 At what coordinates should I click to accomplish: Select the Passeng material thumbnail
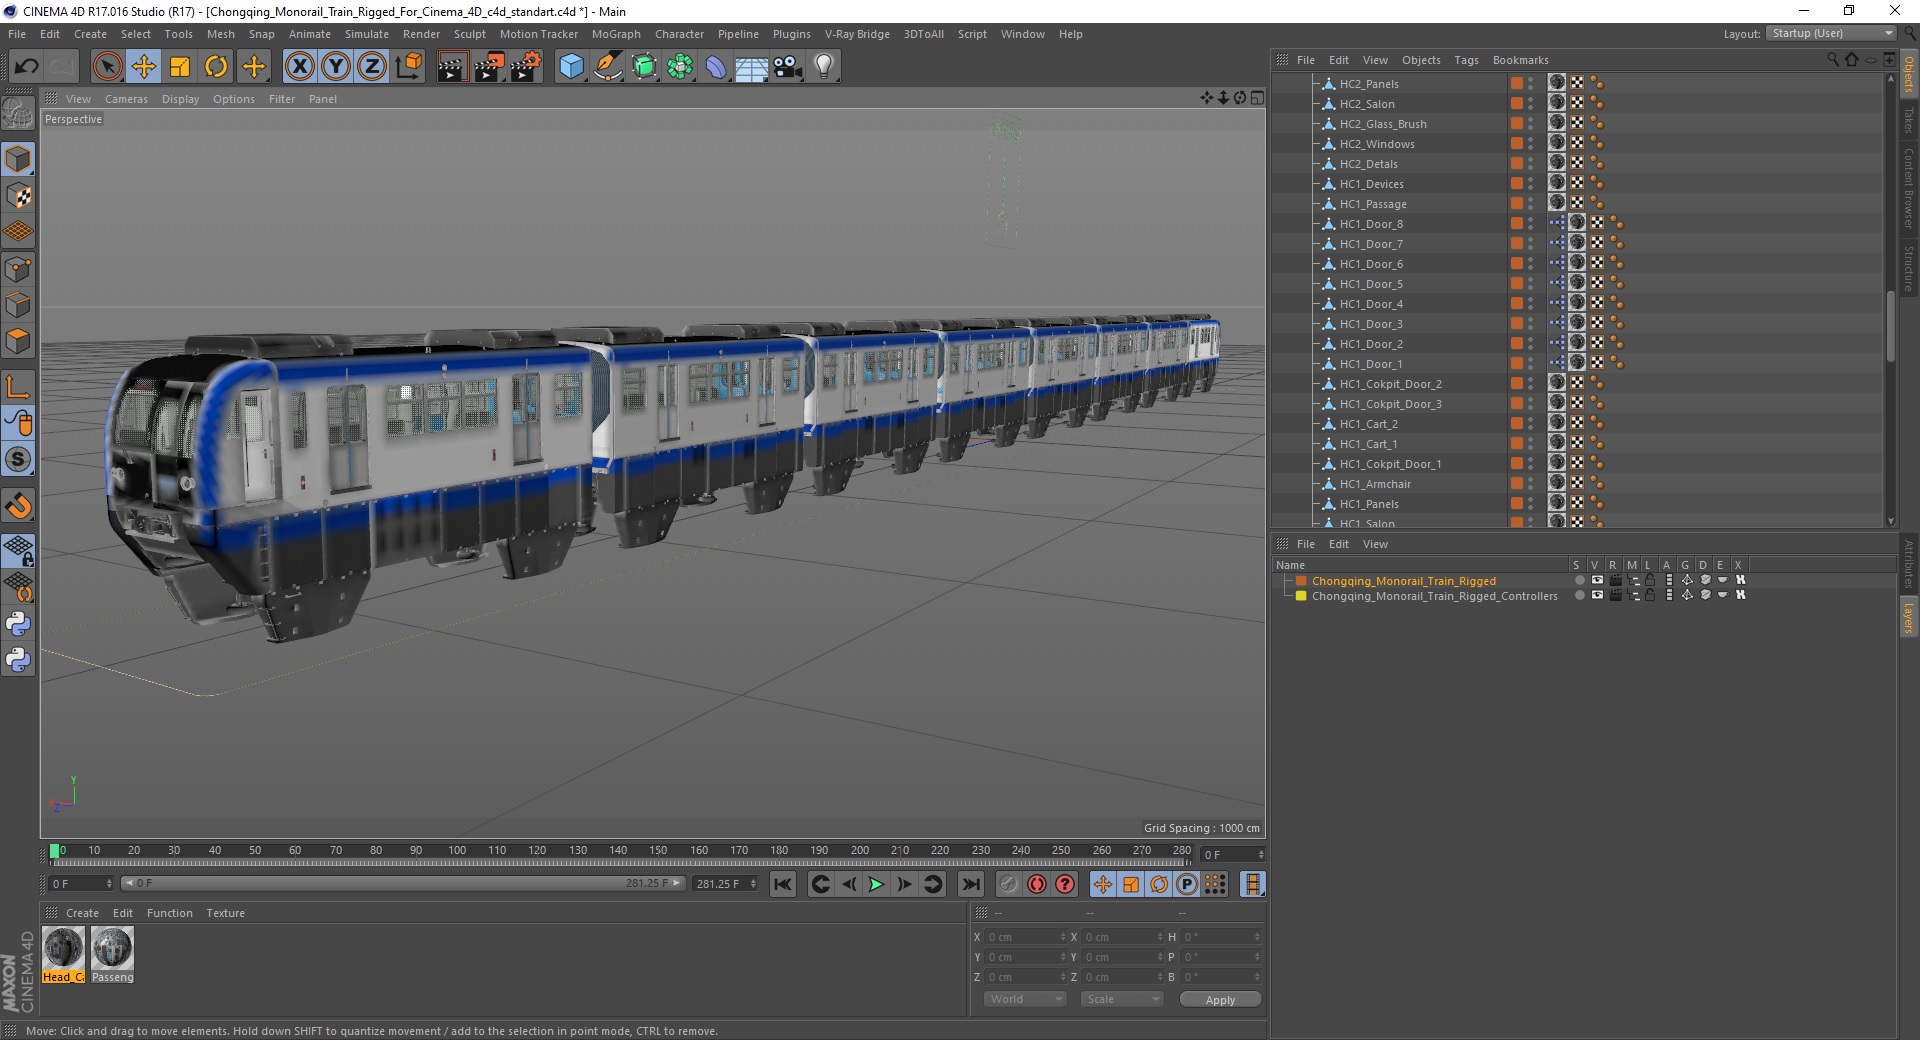point(112,948)
